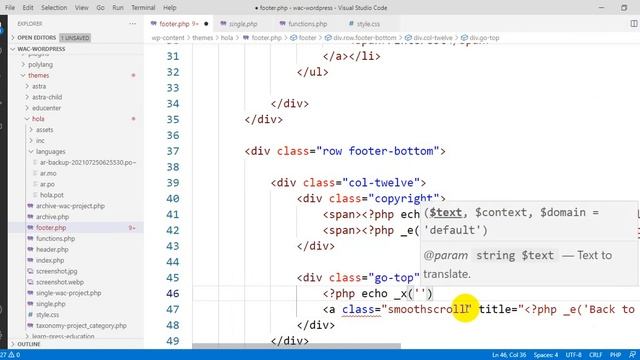The image size is (640, 360).
Task: Collapse the hola folder
Action: (x=38, y=119)
